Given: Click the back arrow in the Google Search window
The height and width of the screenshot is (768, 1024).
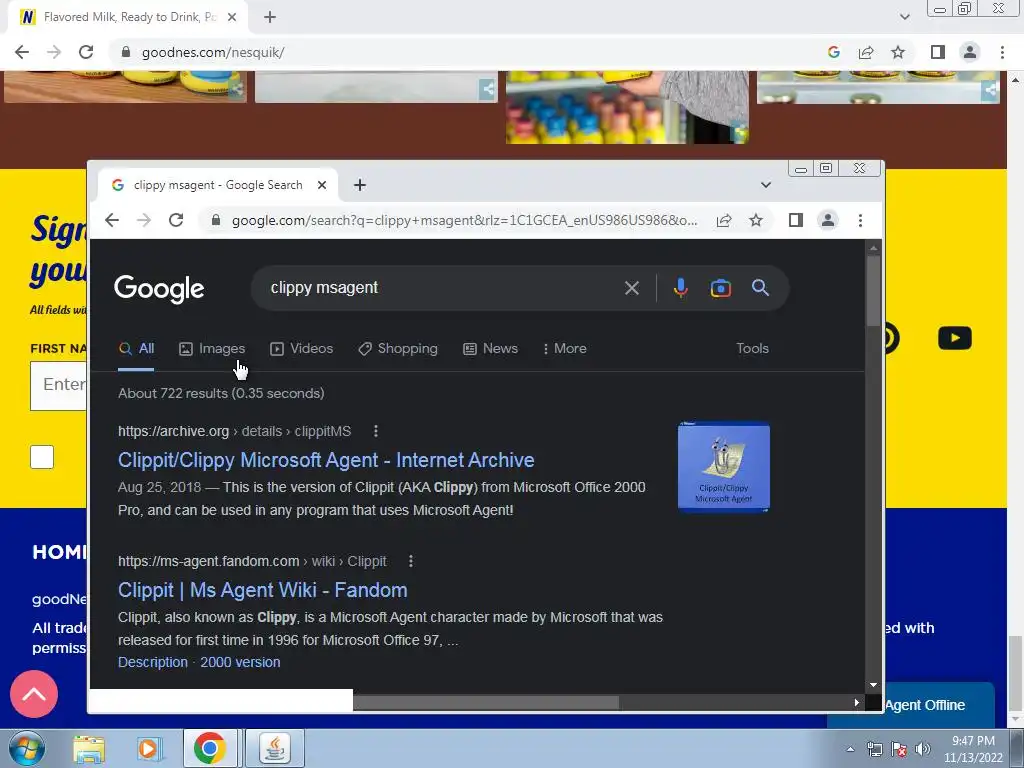Looking at the screenshot, I should point(112,220).
